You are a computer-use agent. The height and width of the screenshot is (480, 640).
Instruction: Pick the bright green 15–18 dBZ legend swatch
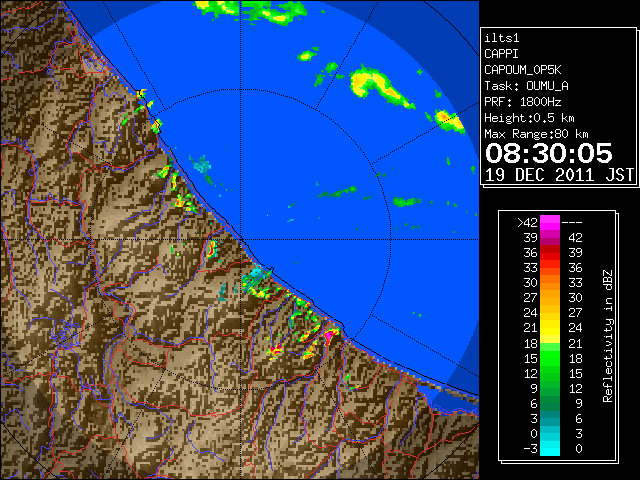pos(550,358)
